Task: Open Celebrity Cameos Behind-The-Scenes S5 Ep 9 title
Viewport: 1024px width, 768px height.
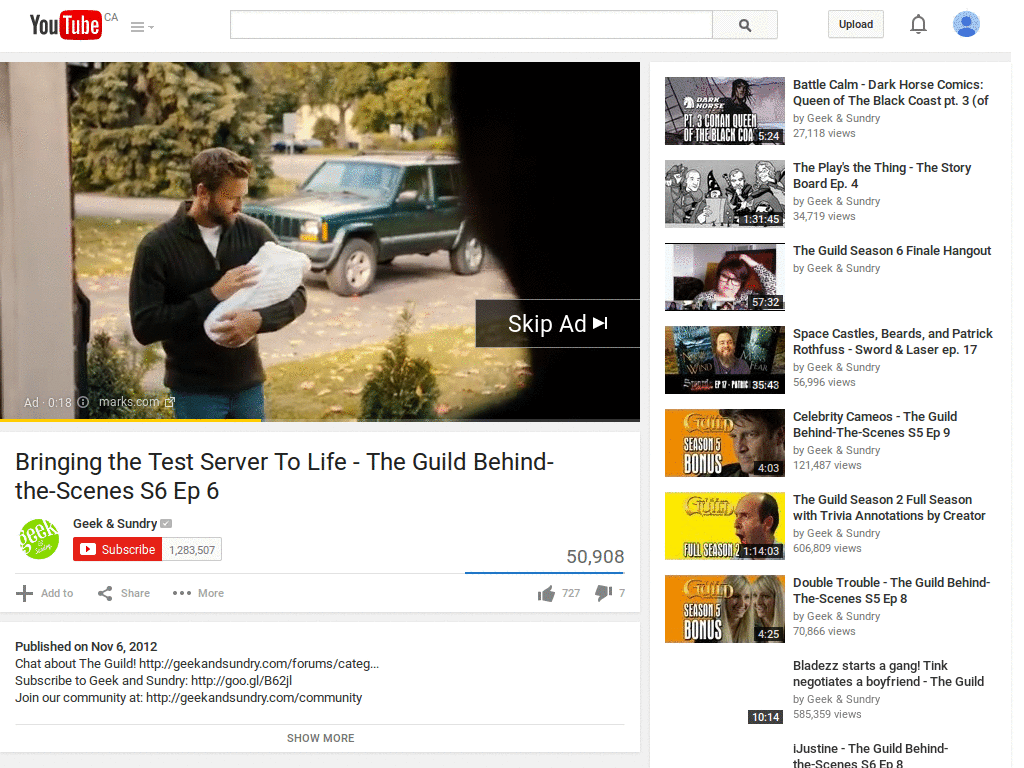Action: click(x=875, y=424)
